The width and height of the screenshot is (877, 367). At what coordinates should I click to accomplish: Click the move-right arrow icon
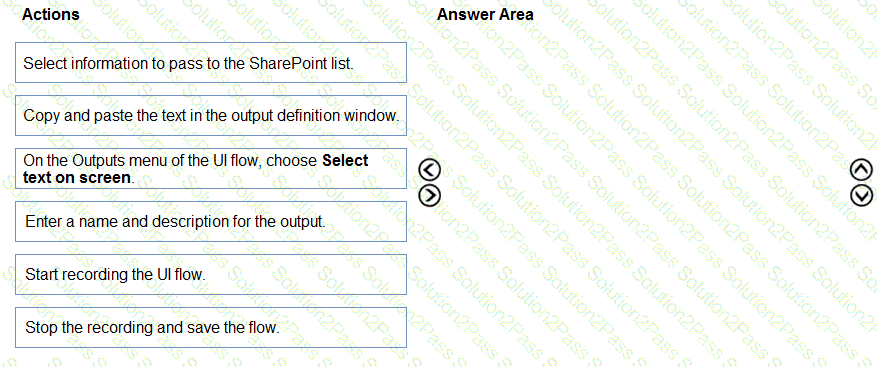pos(433,194)
